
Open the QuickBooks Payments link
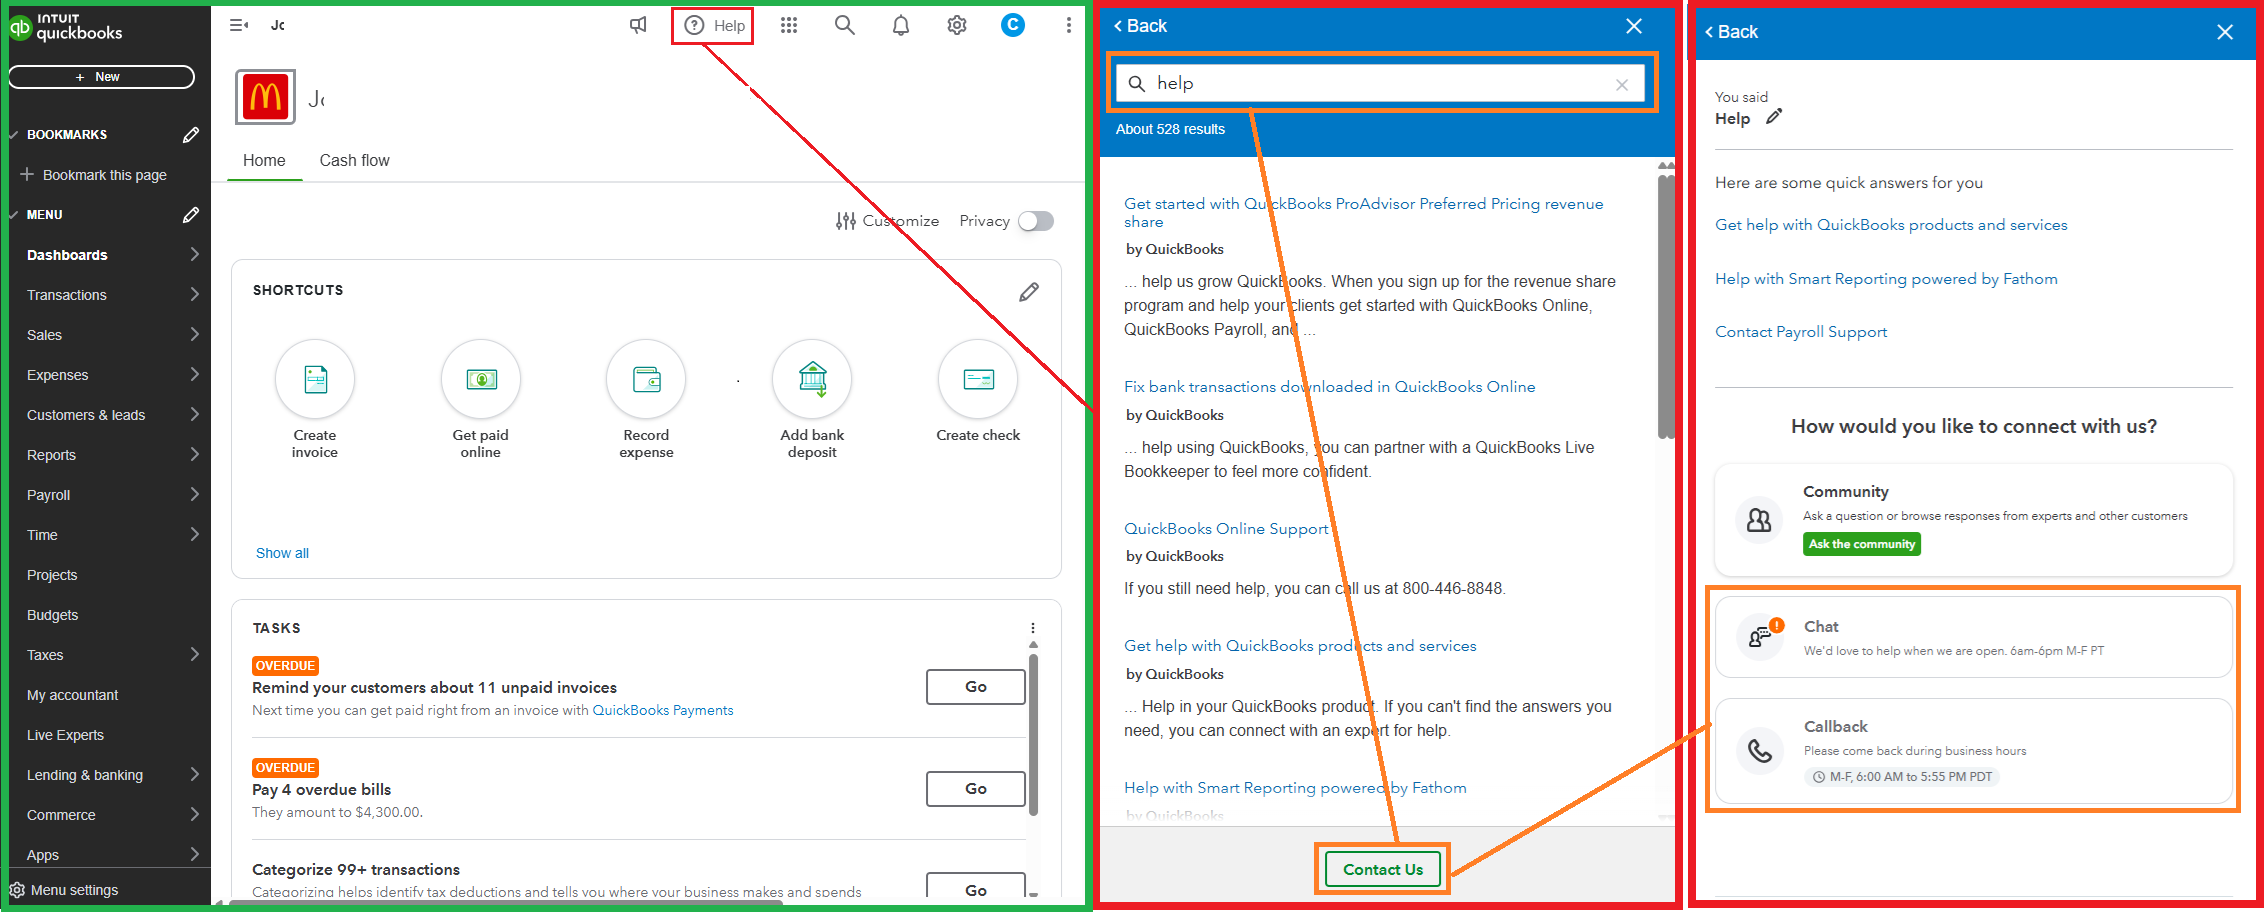(x=663, y=710)
